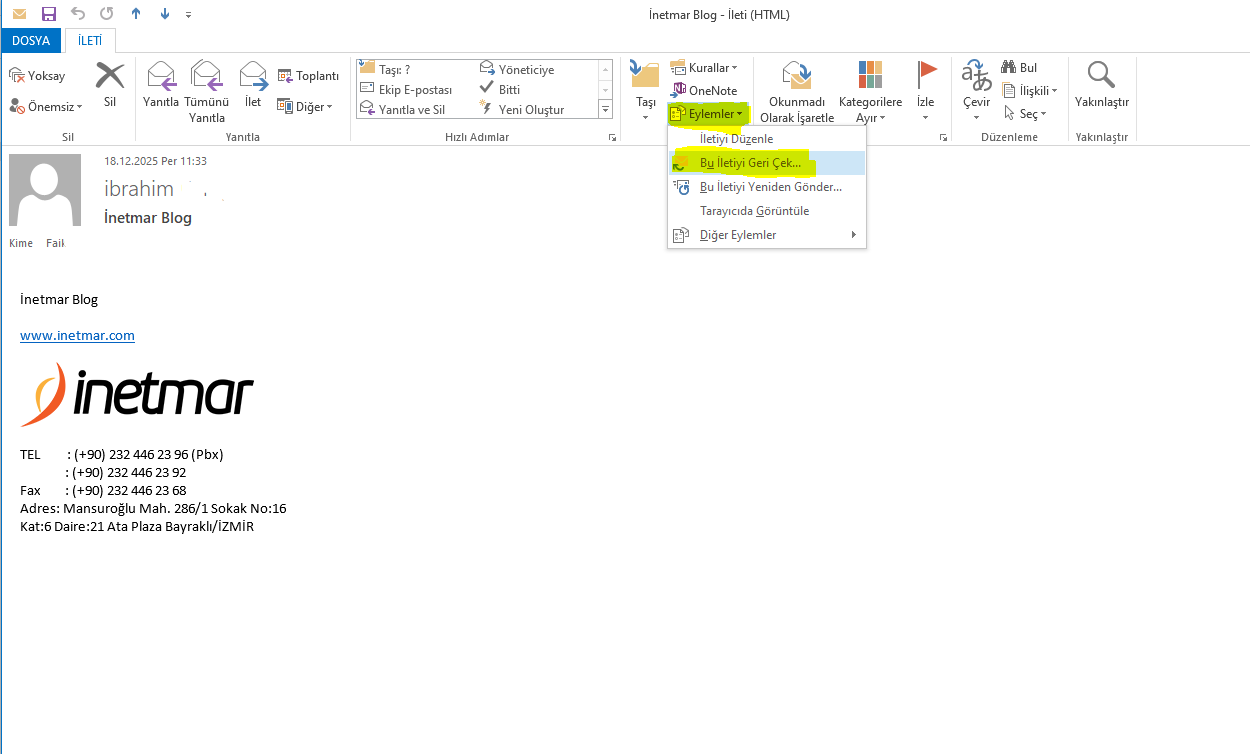Open the DOSYA tab
Image resolution: width=1250 pixels, height=754 pixels.
click(x=31, y=41)
